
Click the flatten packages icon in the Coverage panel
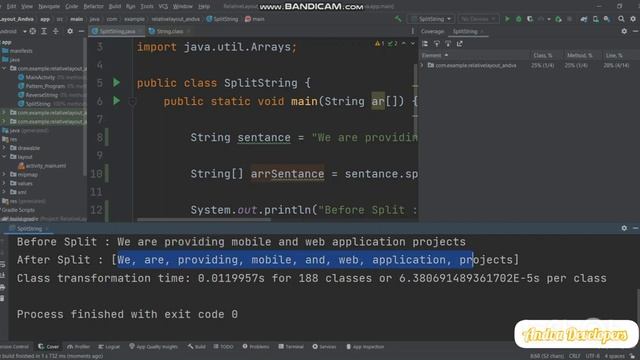[425, 44]
